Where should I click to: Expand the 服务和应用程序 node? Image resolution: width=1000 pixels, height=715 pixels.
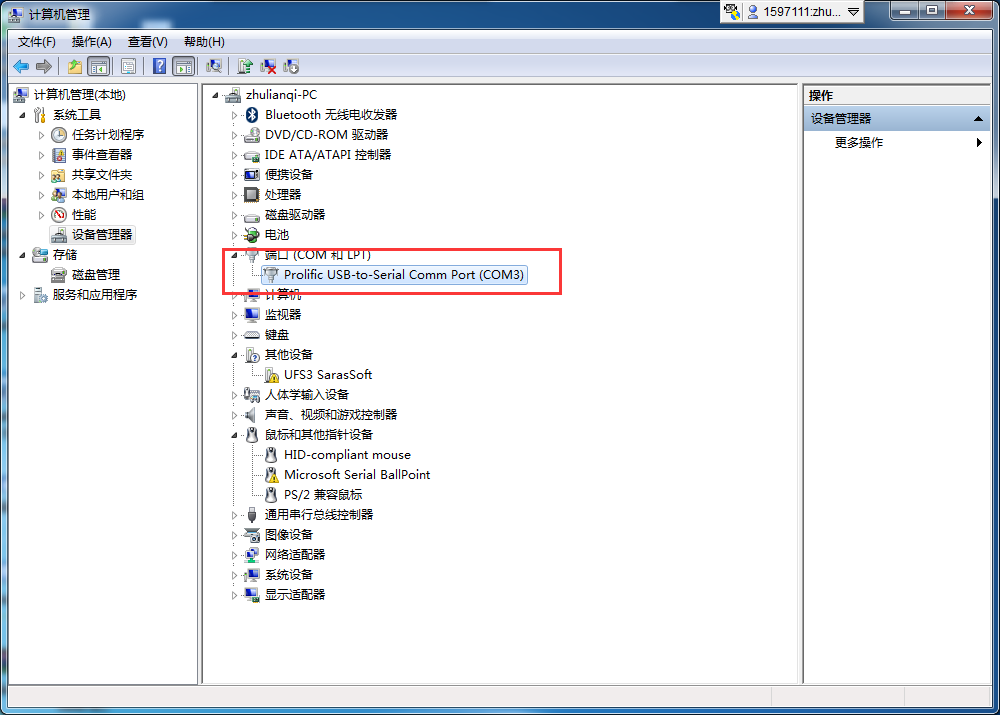(23, 295)
